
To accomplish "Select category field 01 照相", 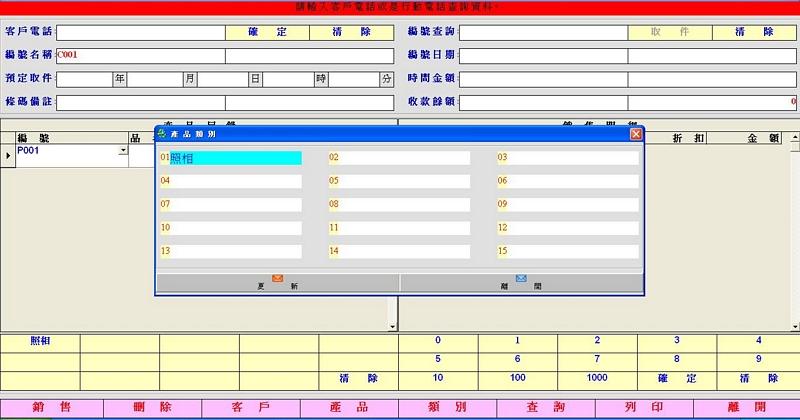I will 235,157.
